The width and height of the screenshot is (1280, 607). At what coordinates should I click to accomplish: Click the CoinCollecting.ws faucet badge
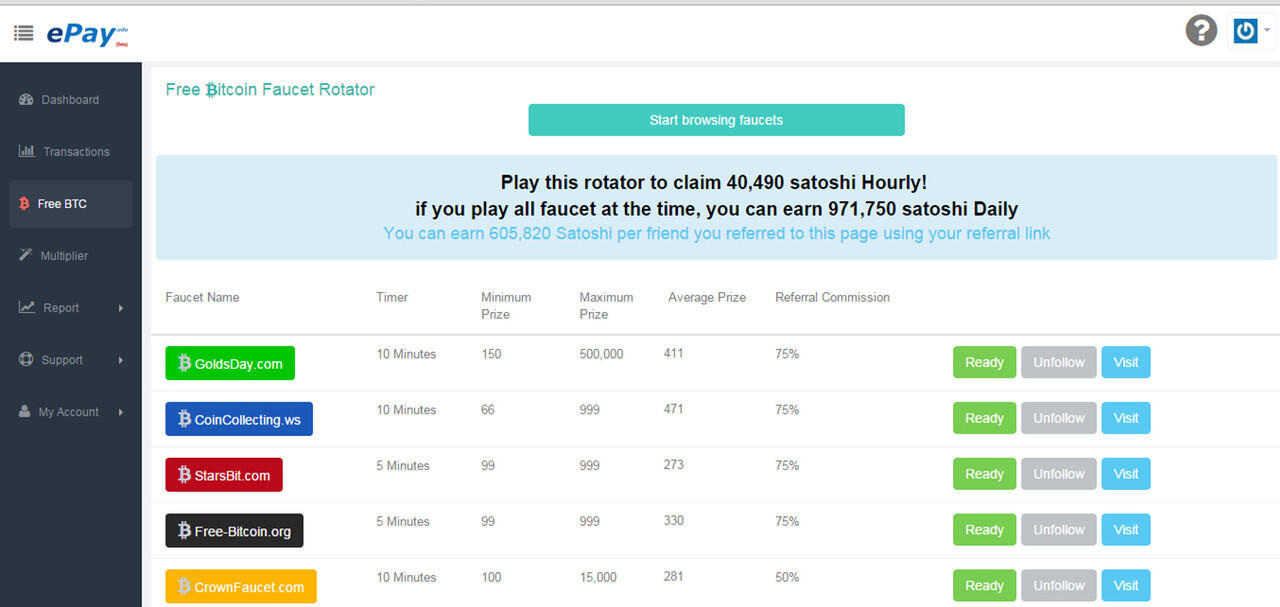tap(239, 419)
